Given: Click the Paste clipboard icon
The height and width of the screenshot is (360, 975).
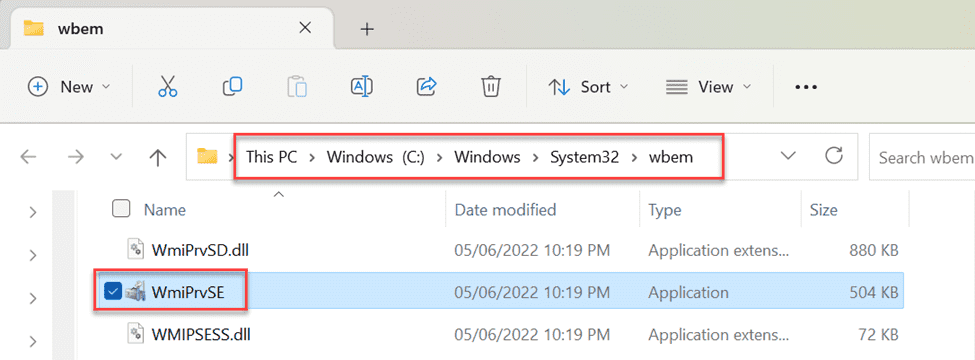Looking at the screenshot, I should [297, 86].
